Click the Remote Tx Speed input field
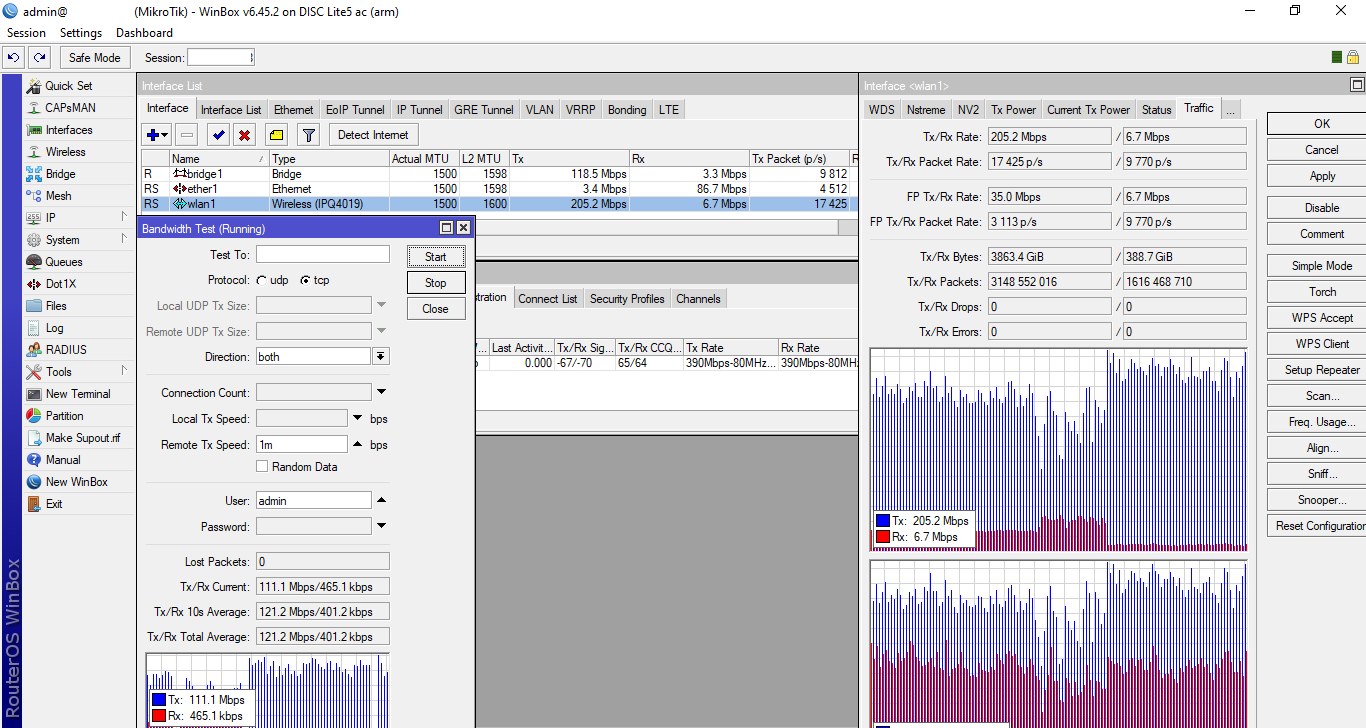 tap(301, 444)
